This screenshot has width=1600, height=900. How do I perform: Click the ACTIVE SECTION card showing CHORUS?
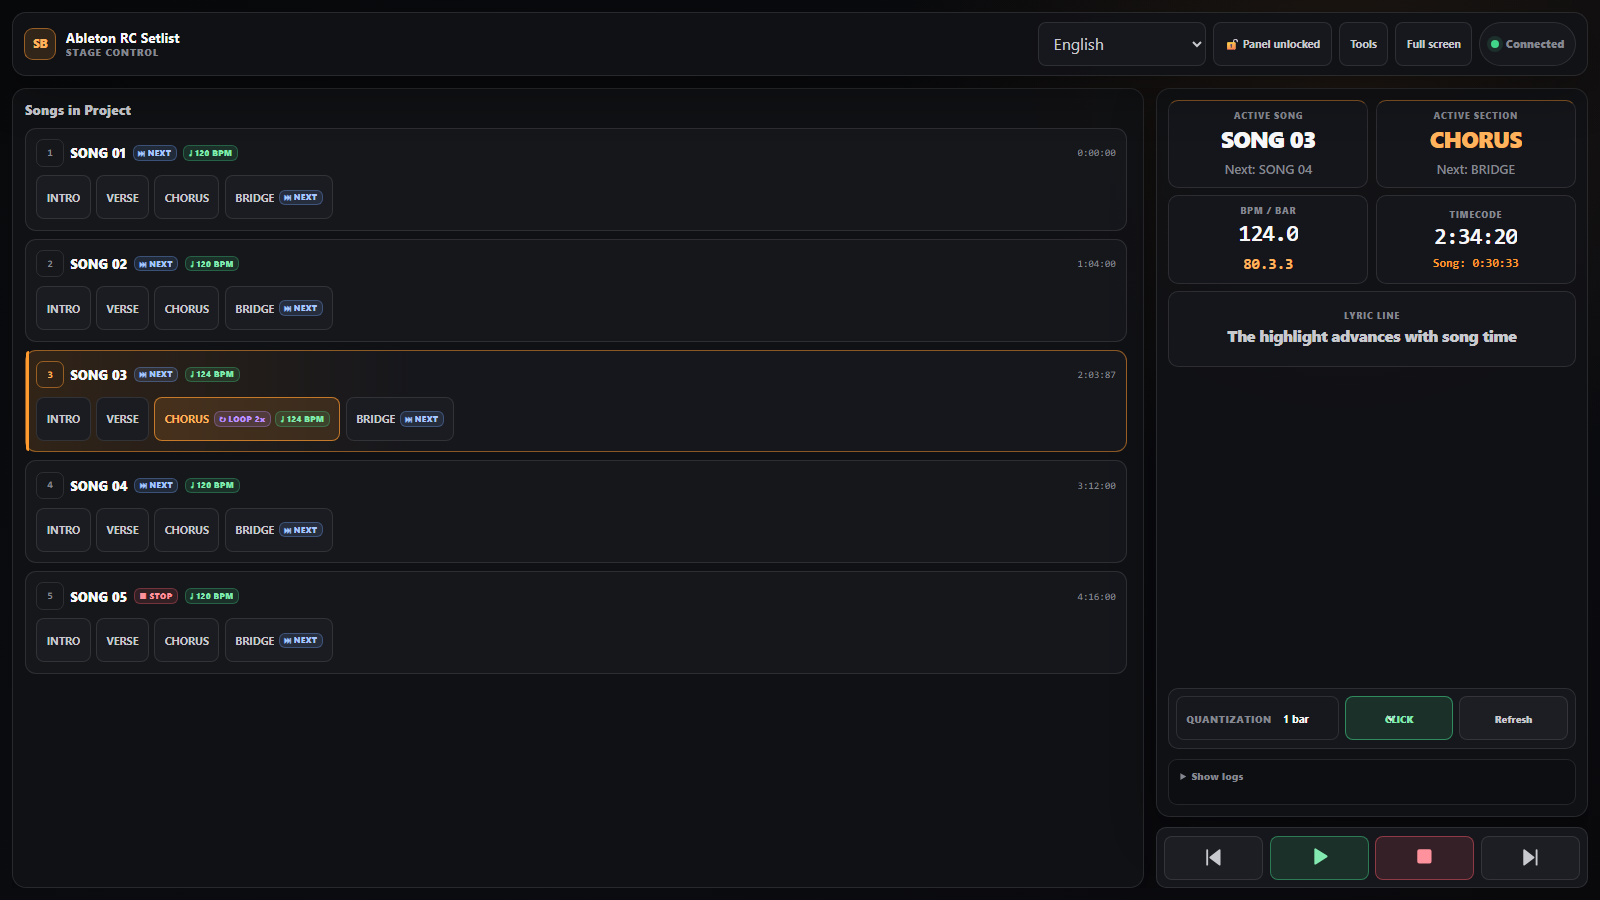pos(1476,144)
